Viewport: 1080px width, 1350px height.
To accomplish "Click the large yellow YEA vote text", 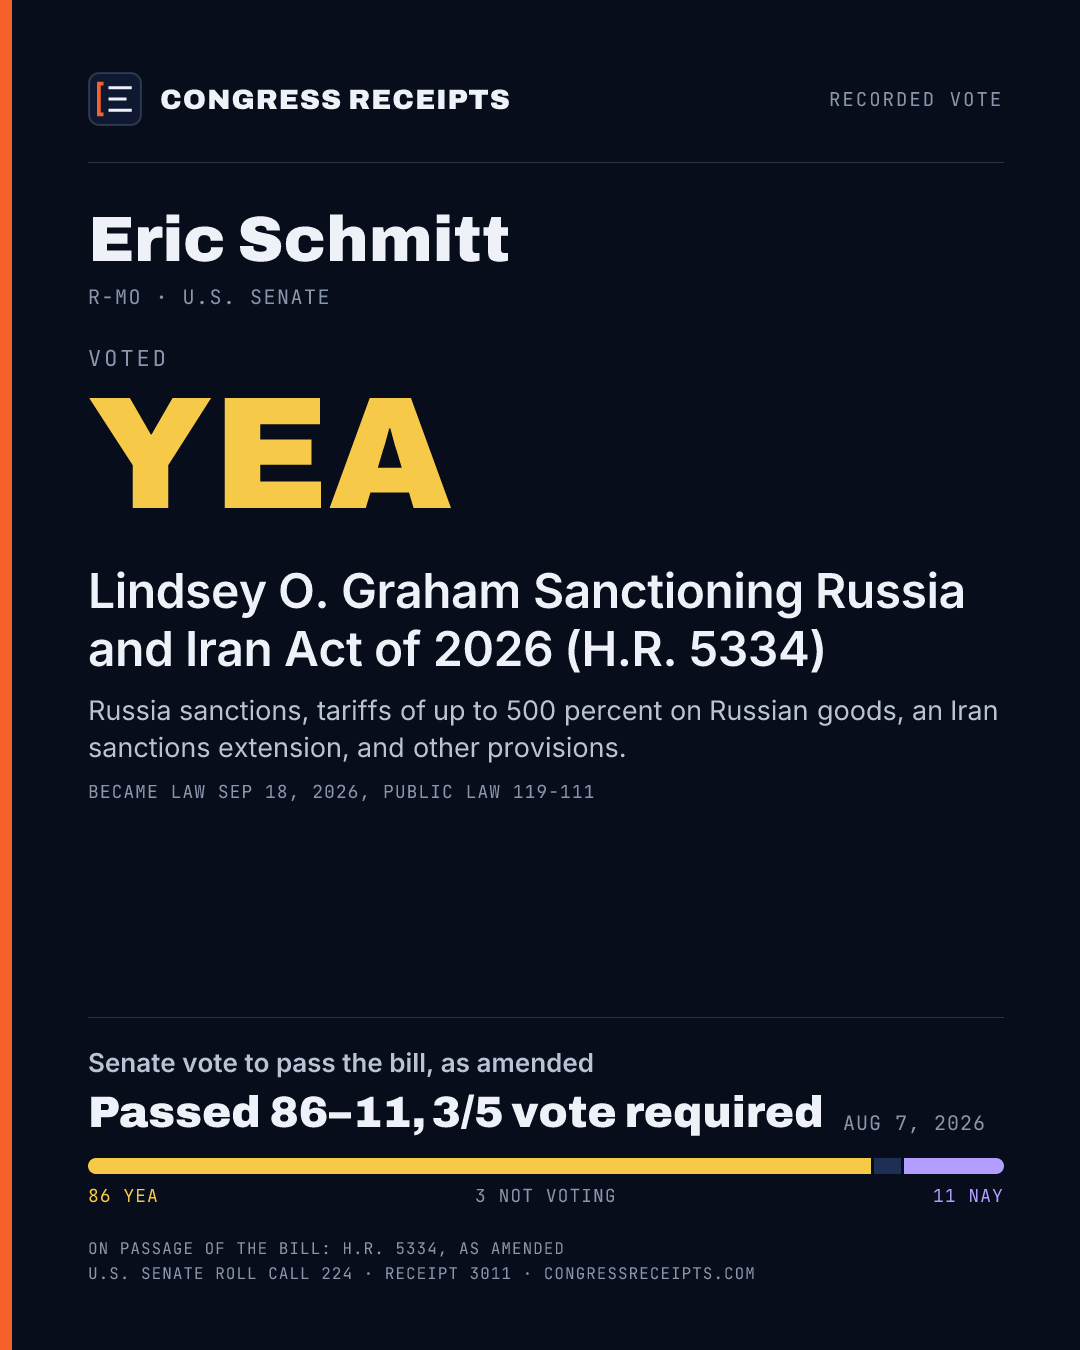I will click(270, 453).
